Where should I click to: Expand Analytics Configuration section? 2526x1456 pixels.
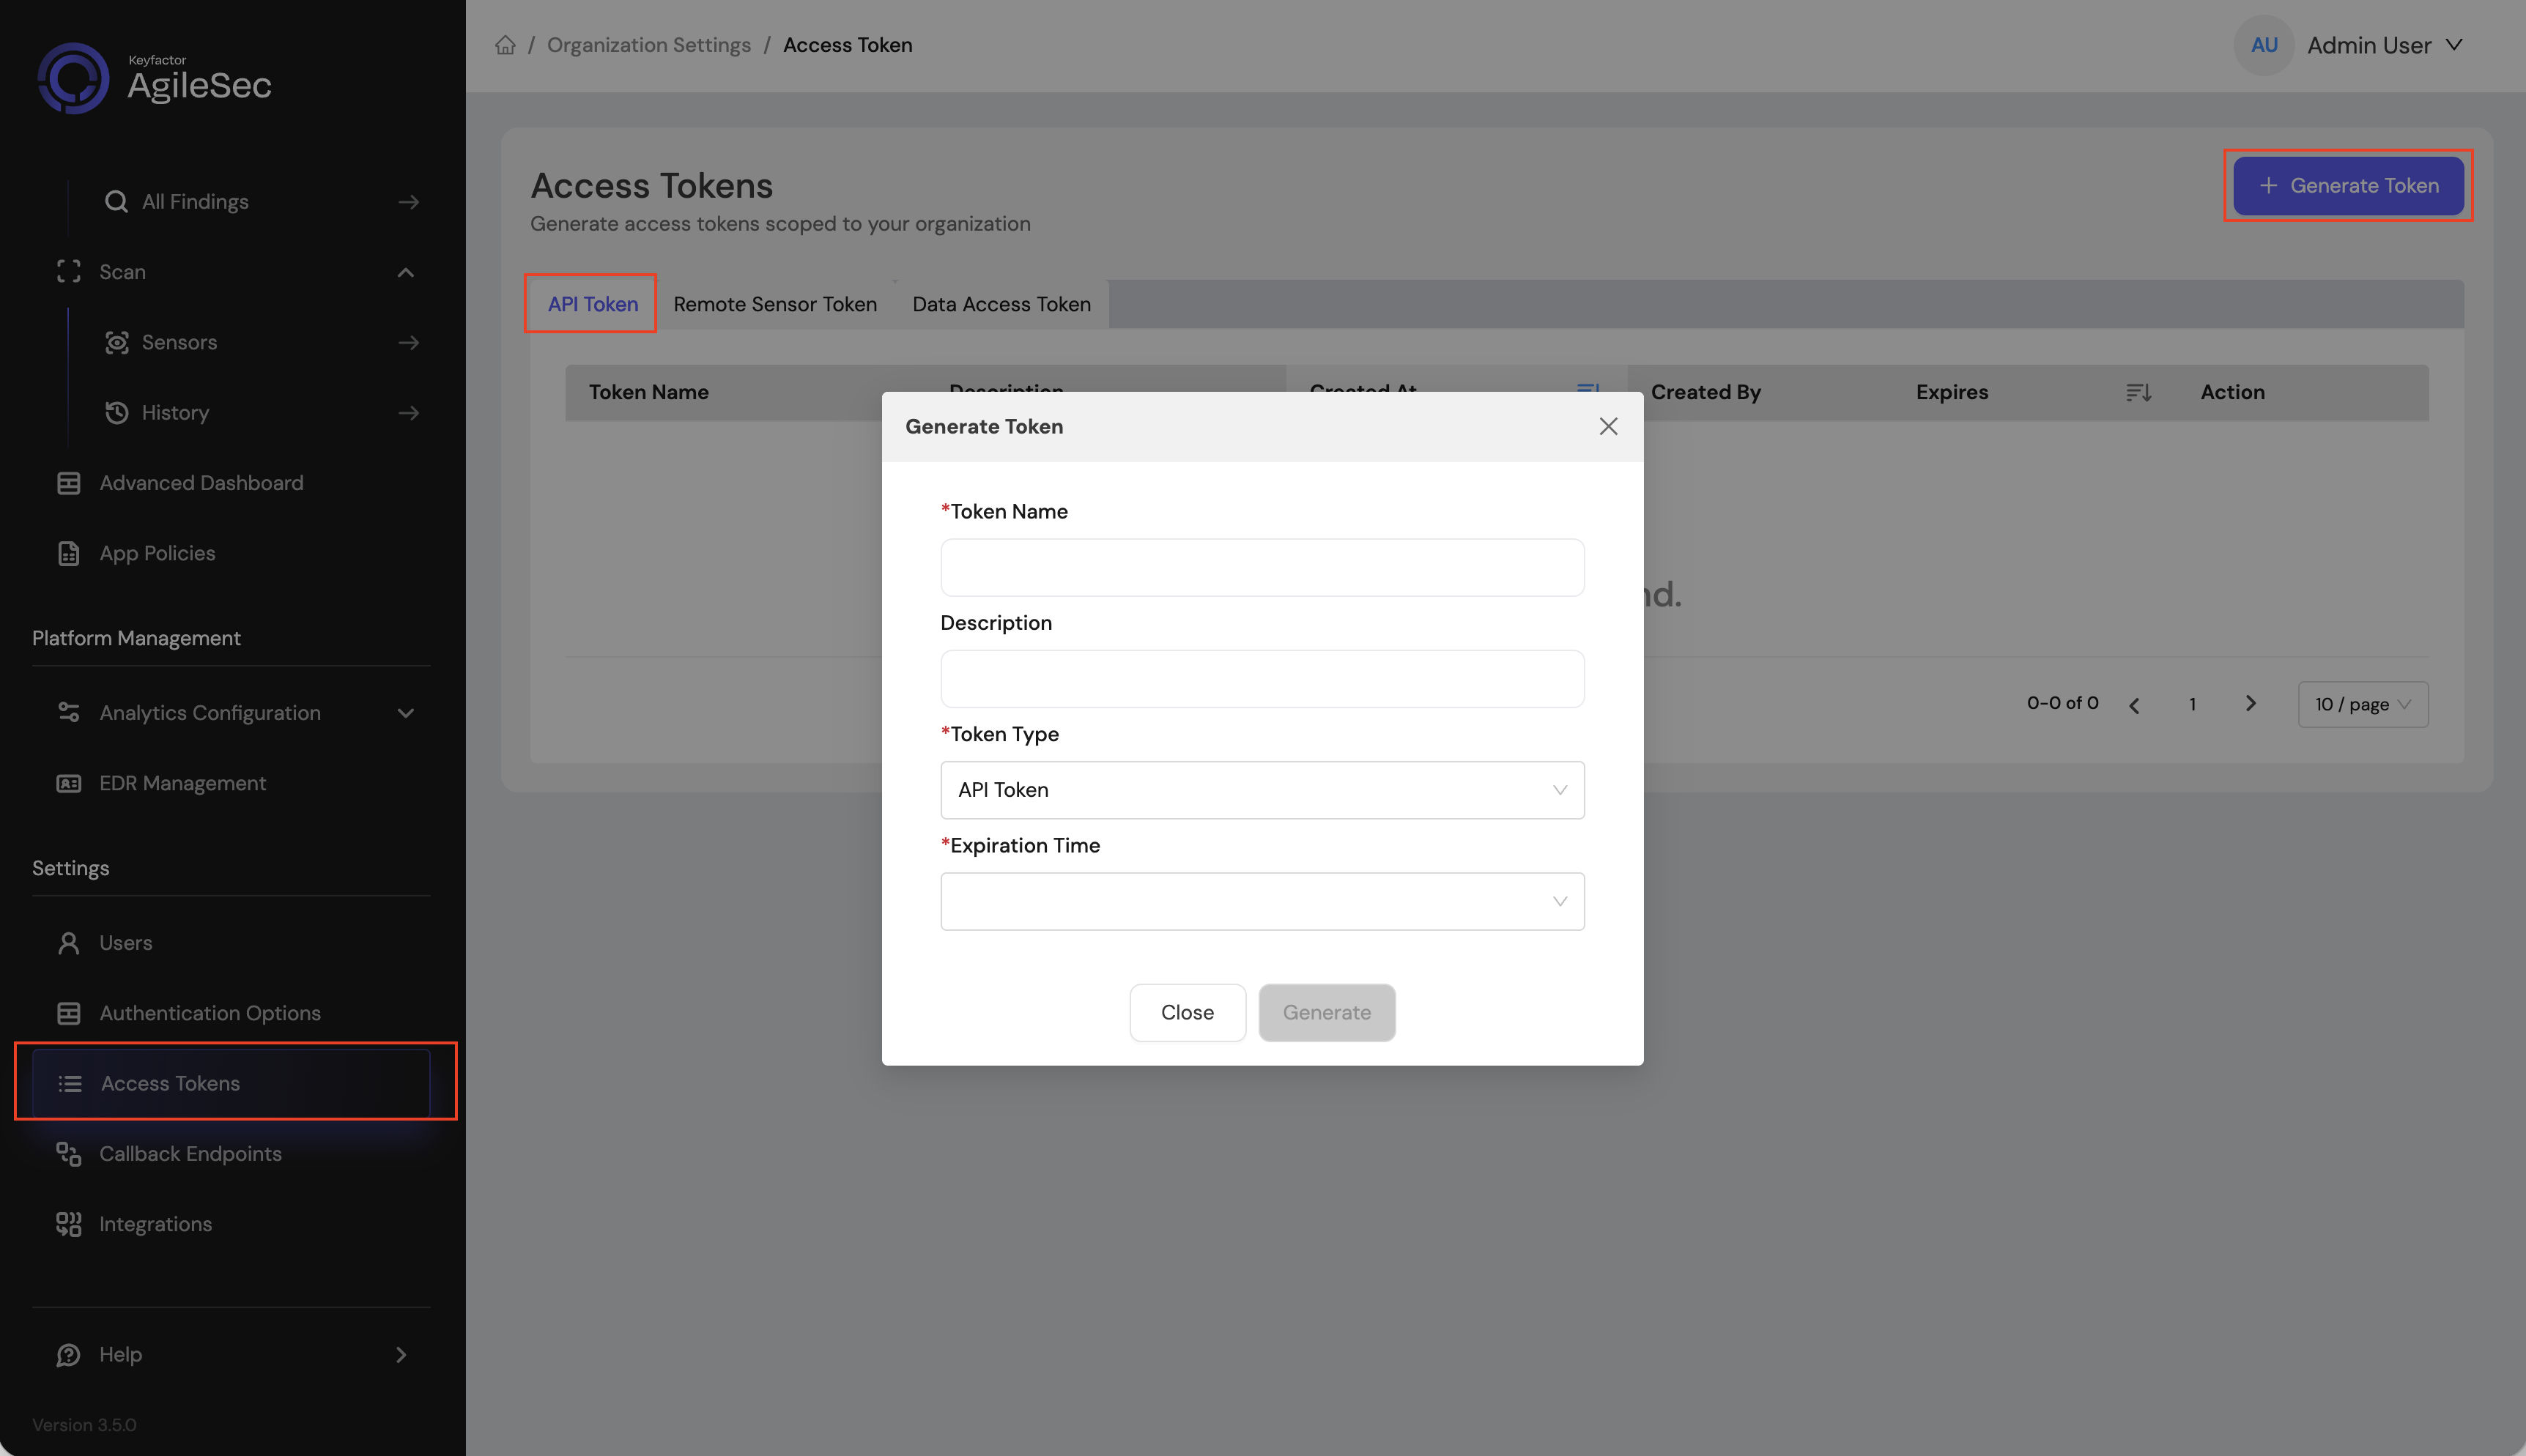(405, 713)
